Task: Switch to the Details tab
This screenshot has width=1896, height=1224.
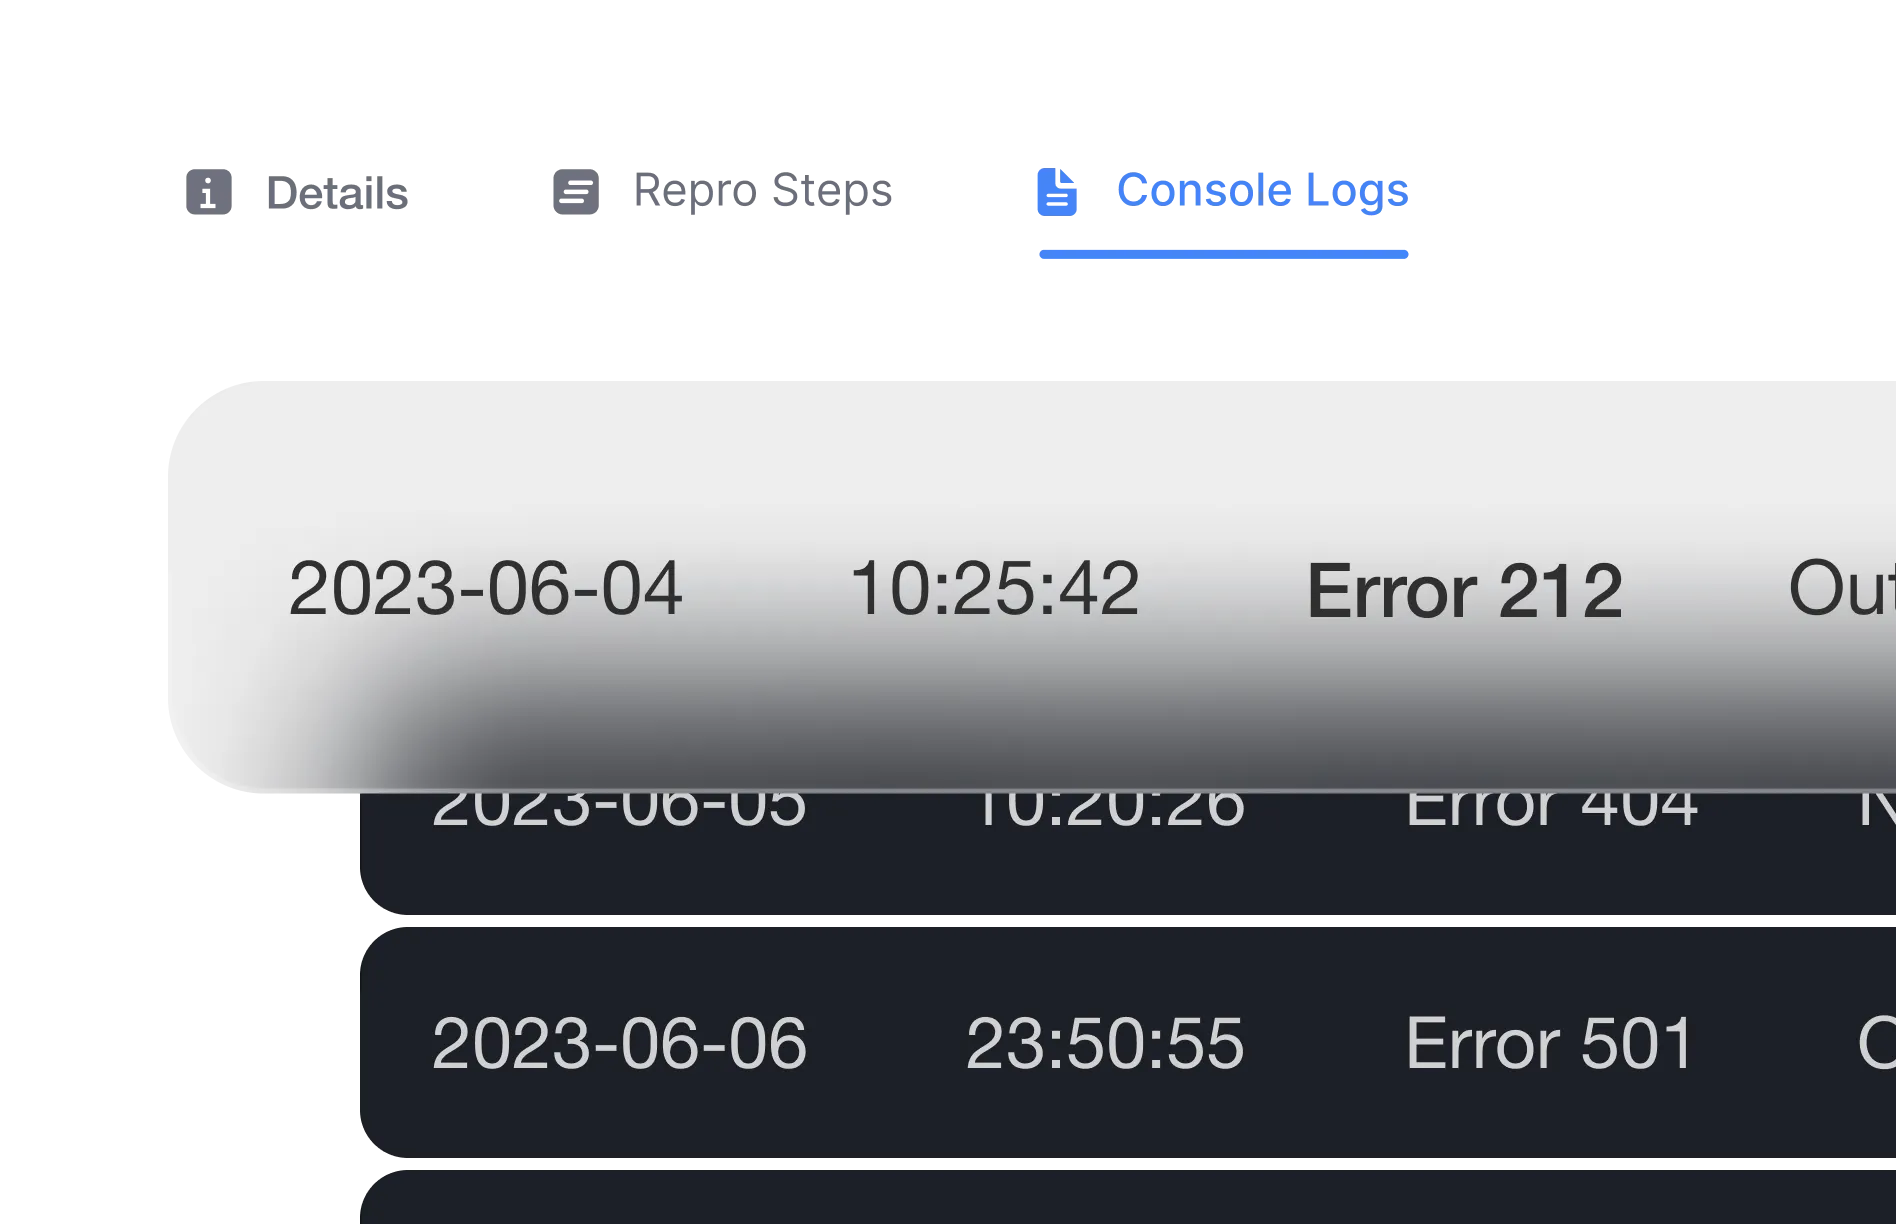Action: point(335,195)
